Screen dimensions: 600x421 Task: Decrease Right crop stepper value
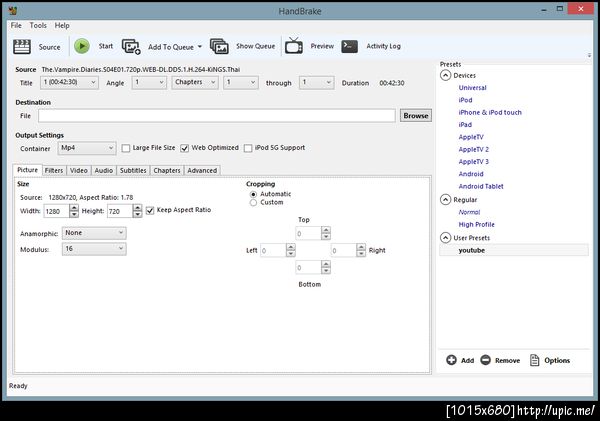coord(361,253)
